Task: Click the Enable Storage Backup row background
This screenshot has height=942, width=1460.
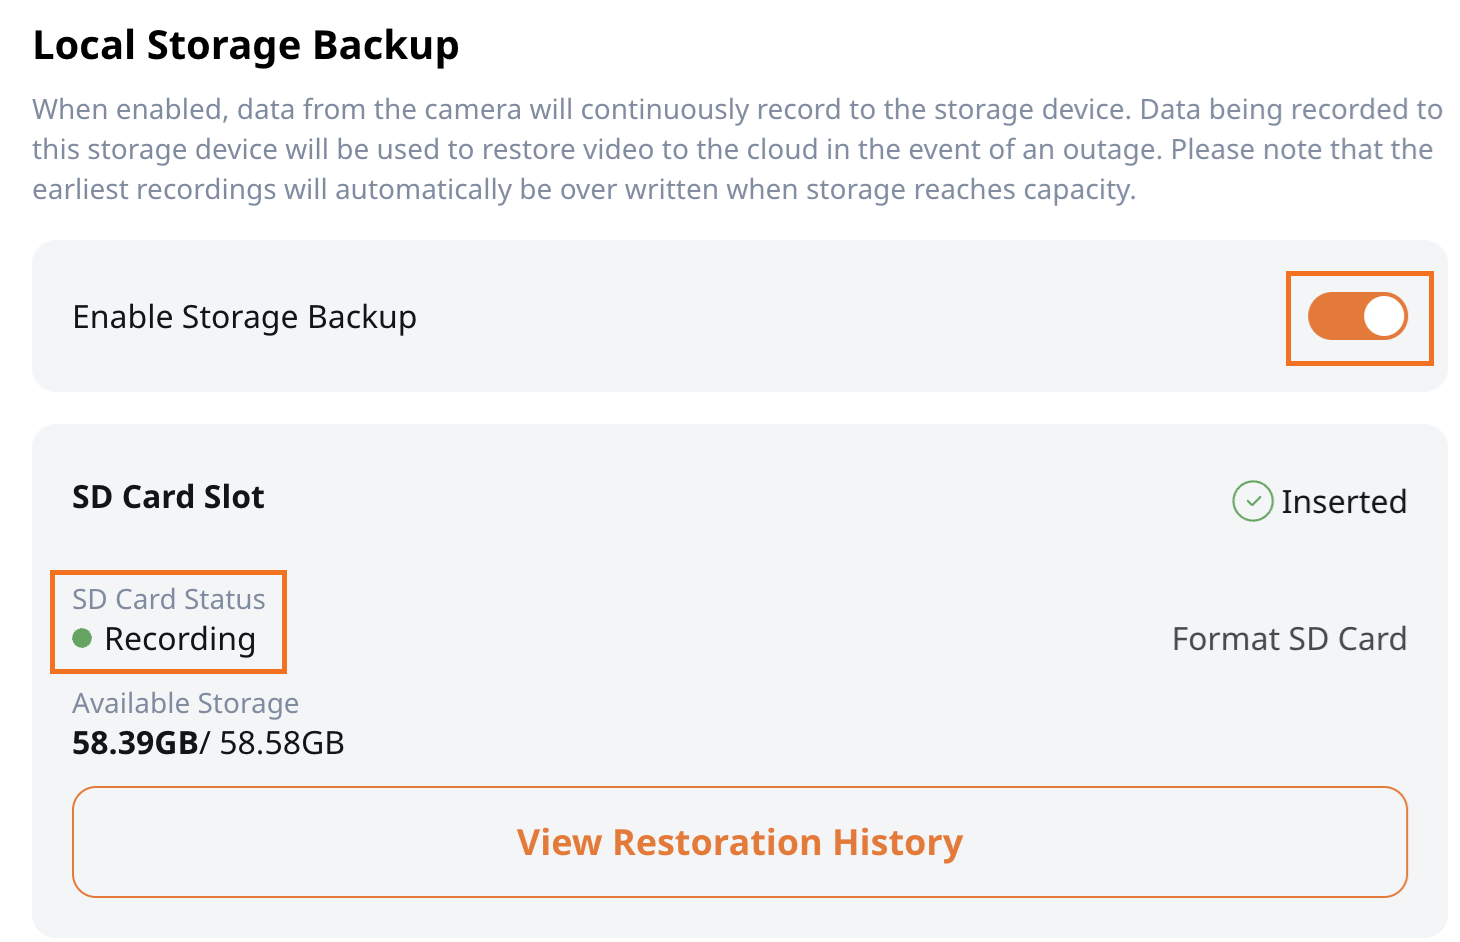Action: point(740,316)
